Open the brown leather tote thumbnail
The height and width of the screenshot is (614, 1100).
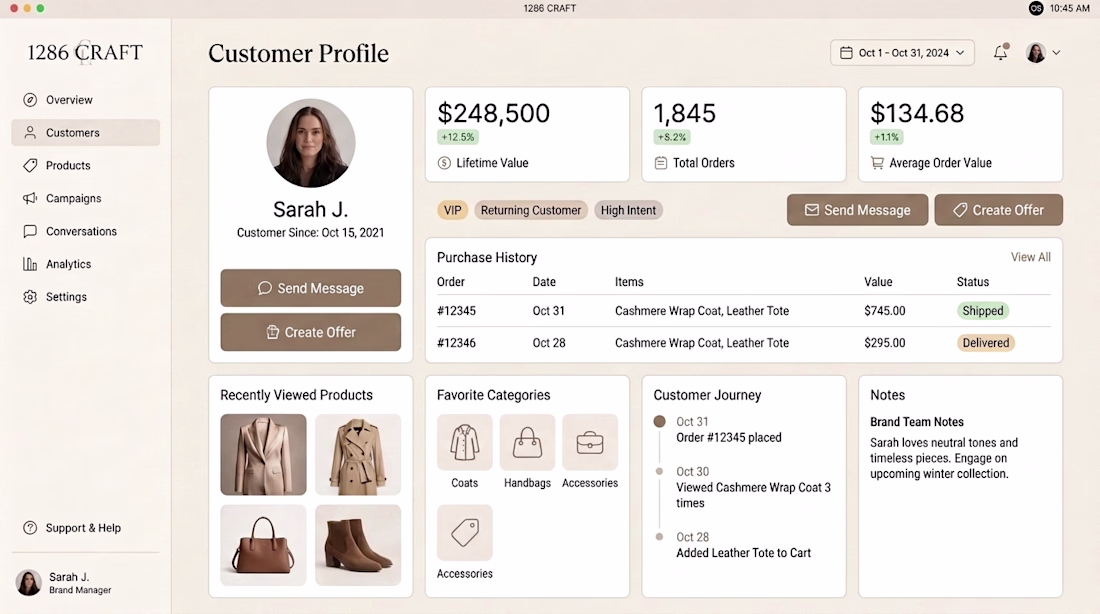(263, 545)
